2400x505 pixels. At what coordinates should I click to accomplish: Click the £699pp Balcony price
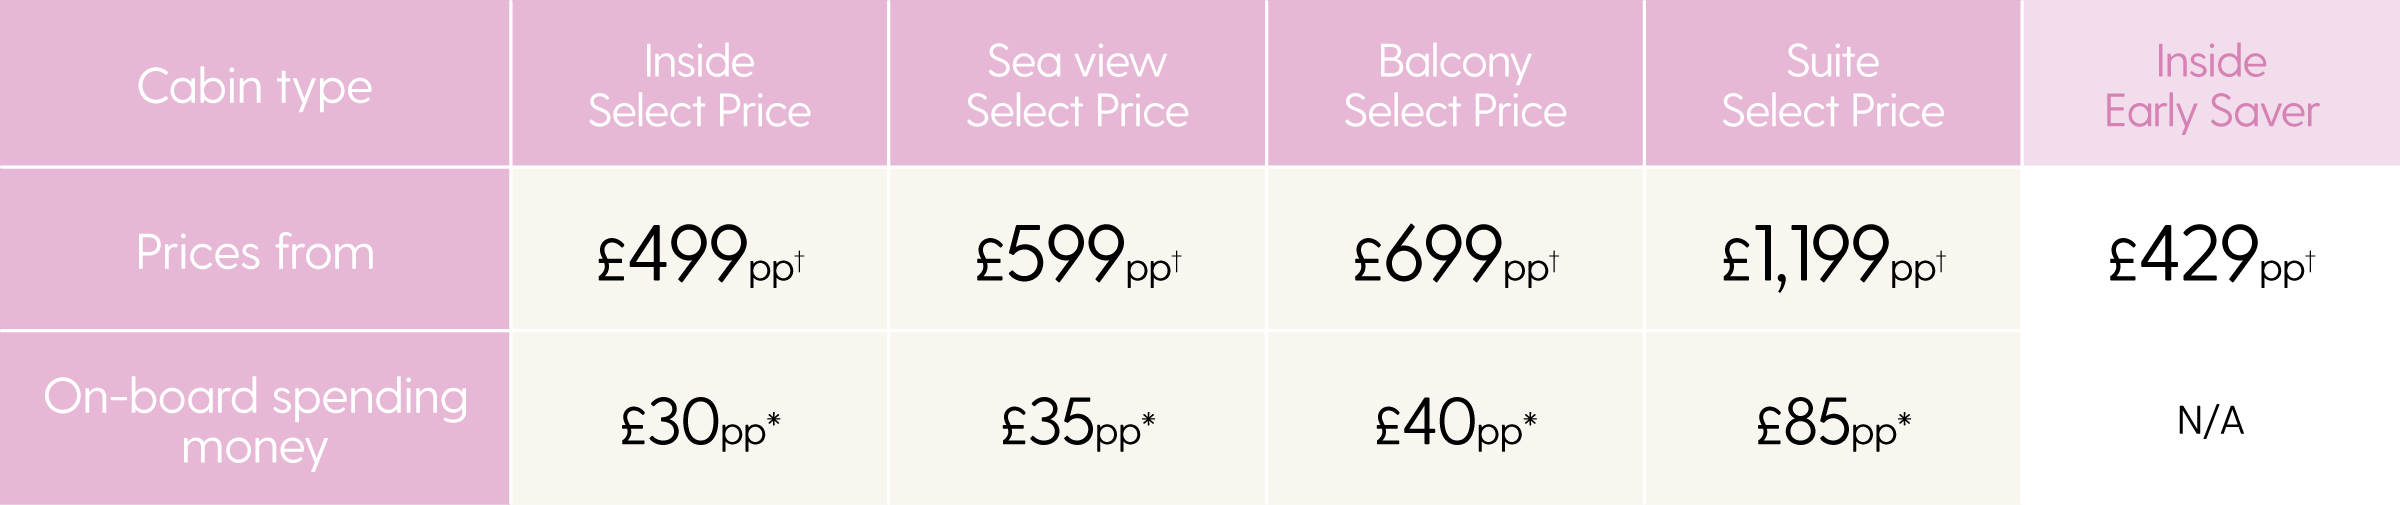point(1455,255)
